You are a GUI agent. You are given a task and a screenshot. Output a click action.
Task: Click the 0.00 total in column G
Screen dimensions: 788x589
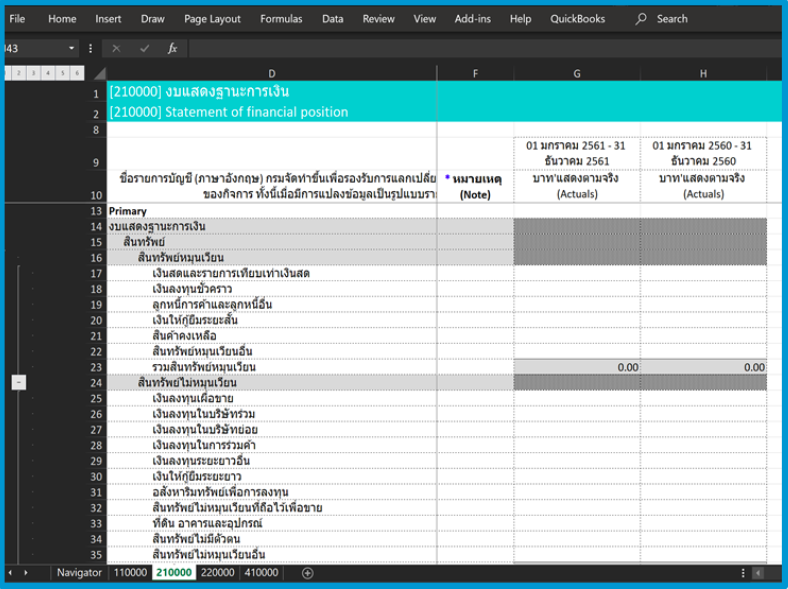coord(577,367)
